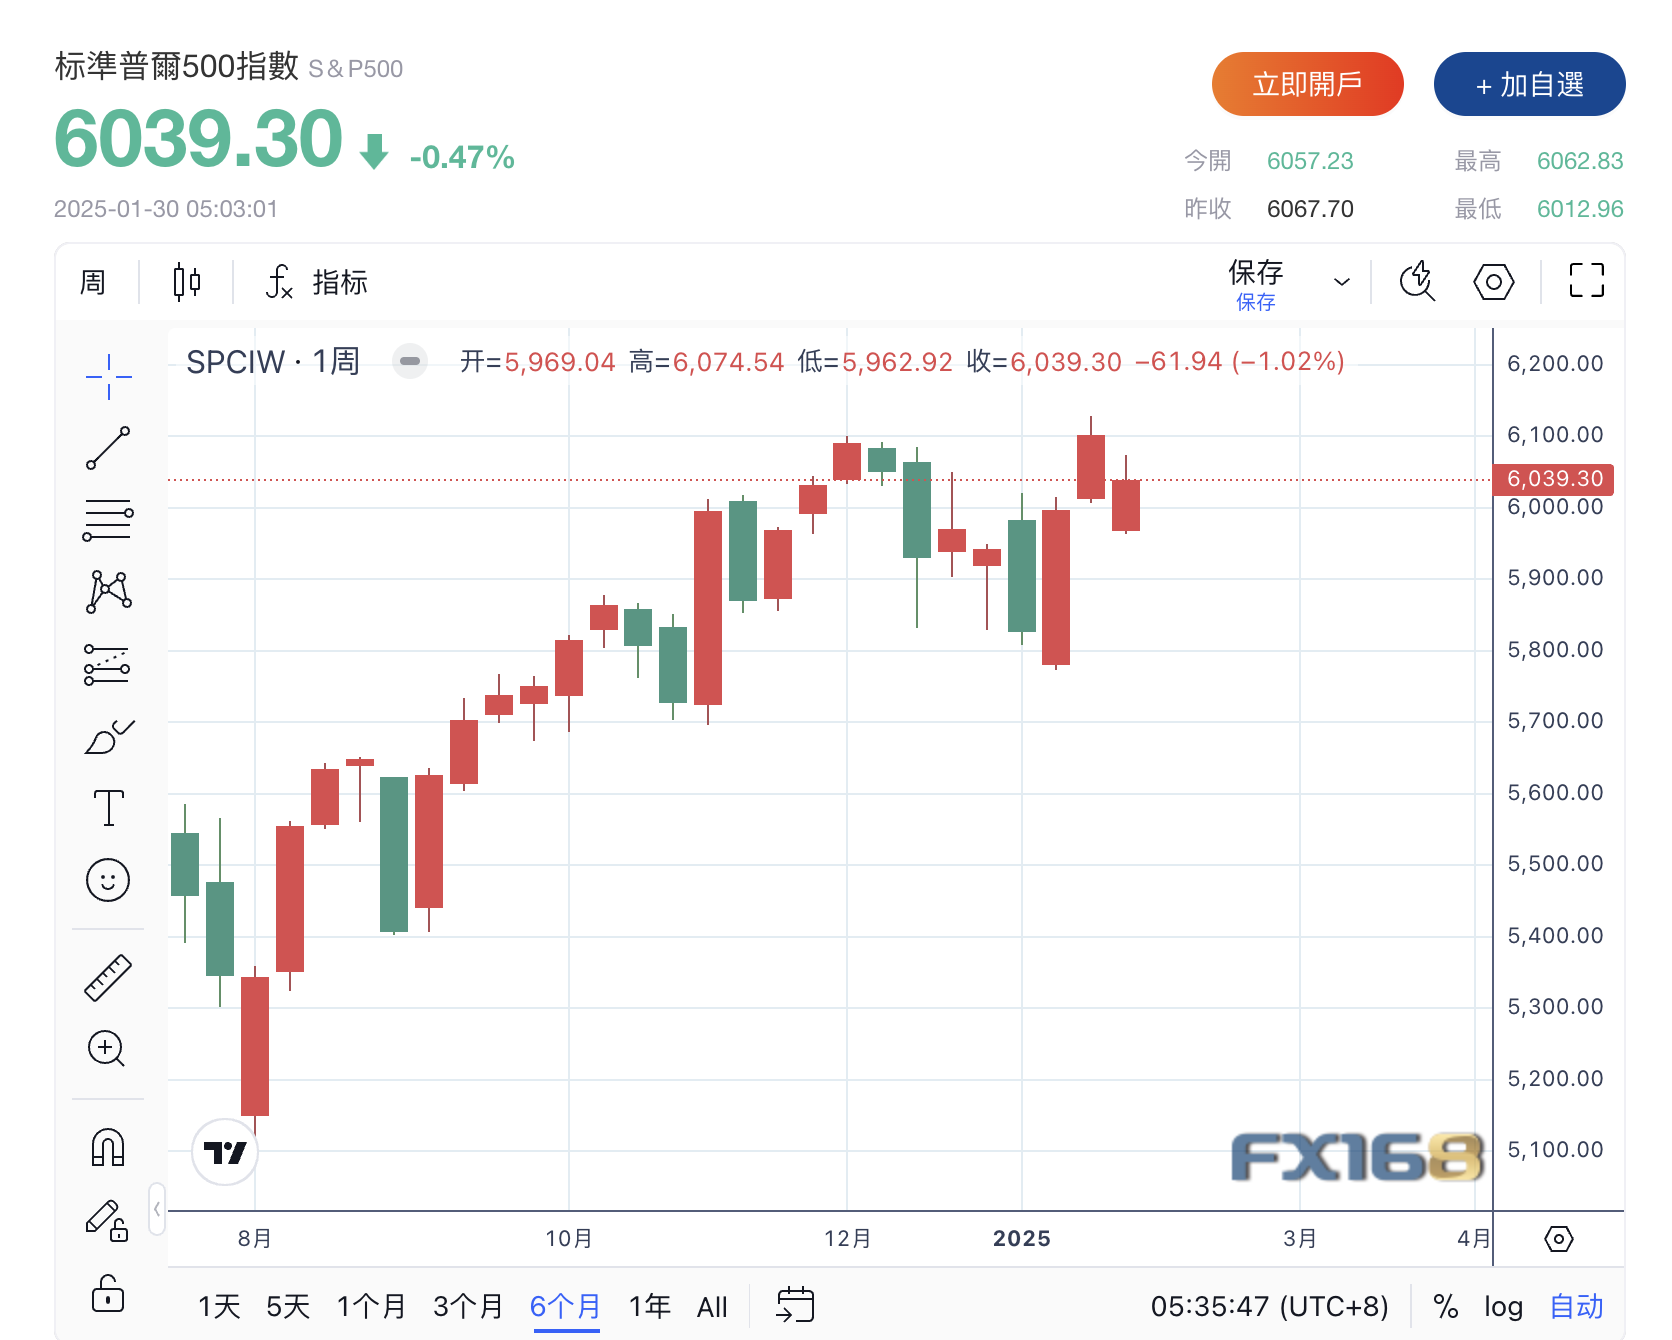
Task: Toggle logarithmic scale with log
Action: (x=1503, y=1306)
